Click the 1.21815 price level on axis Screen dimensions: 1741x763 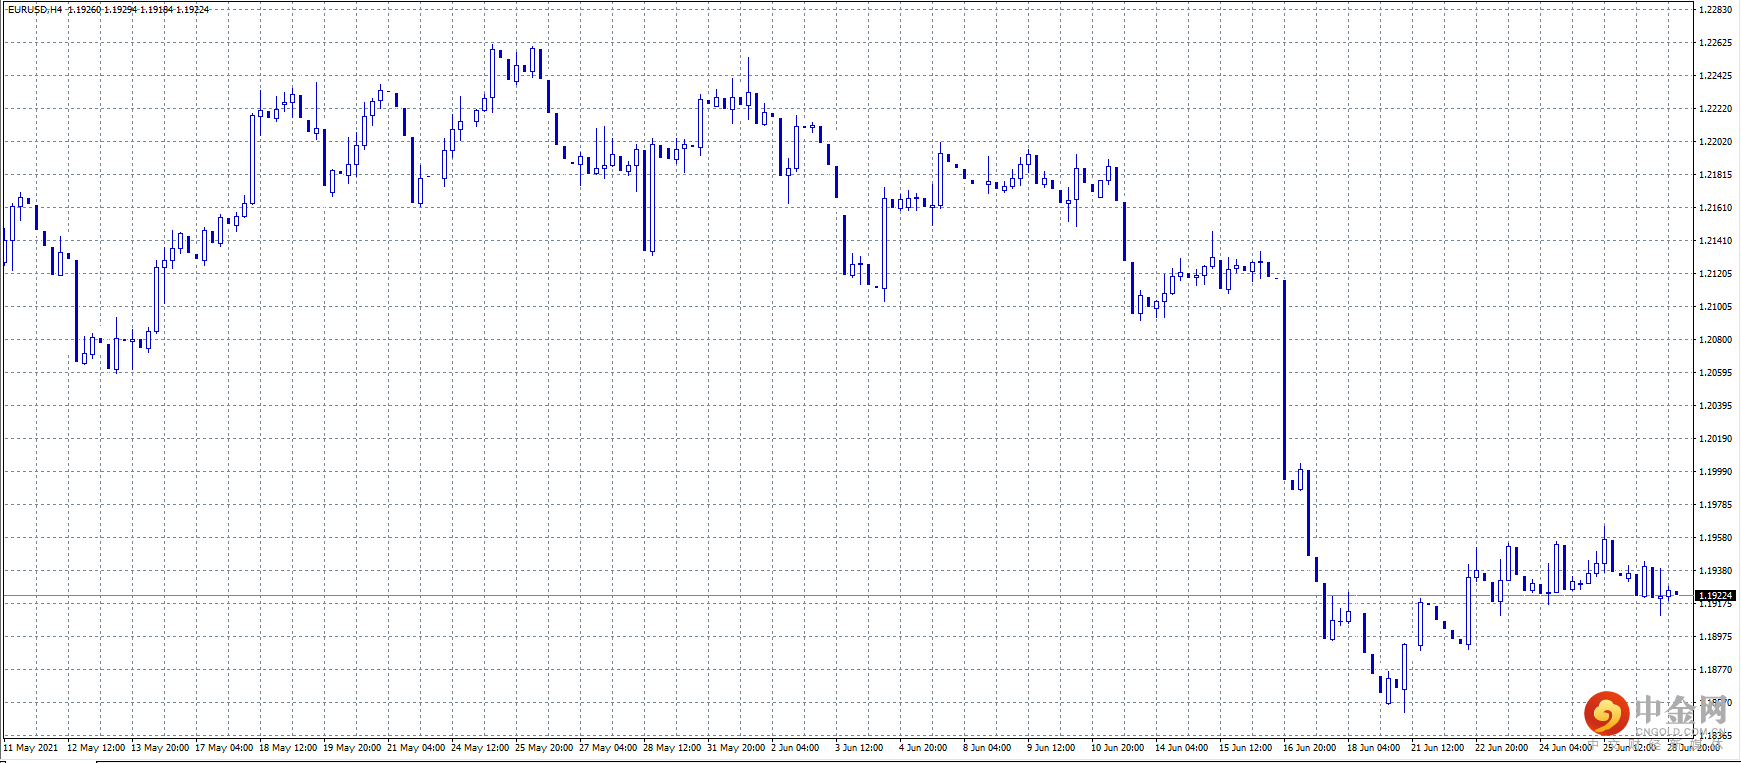[1716, 175]
